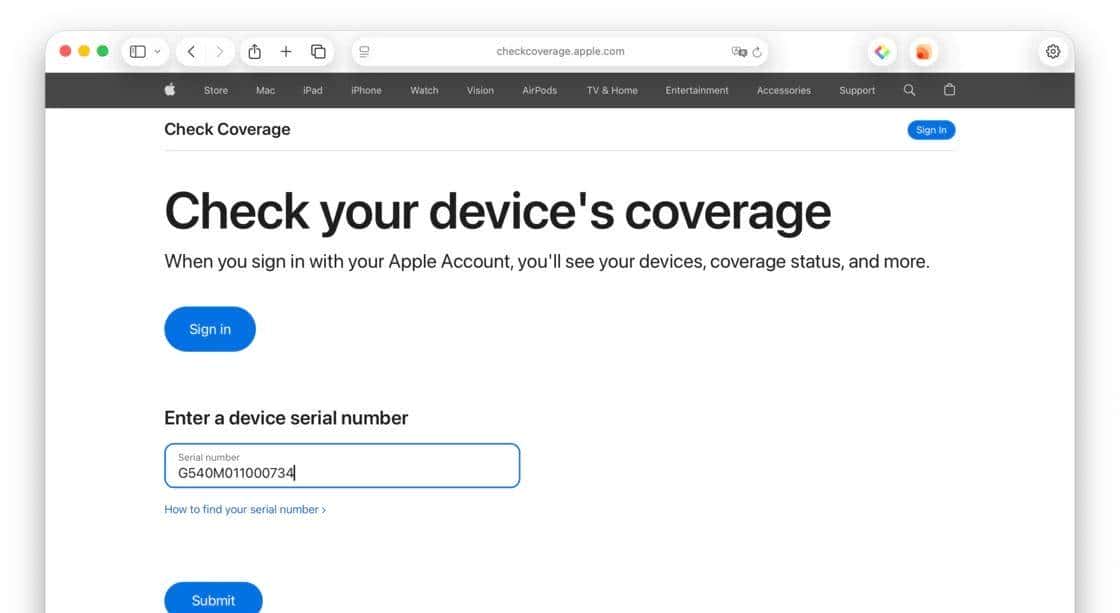Click the Apple logo in navigation
Screen dimensions: 1120x613
pos(170,90)
